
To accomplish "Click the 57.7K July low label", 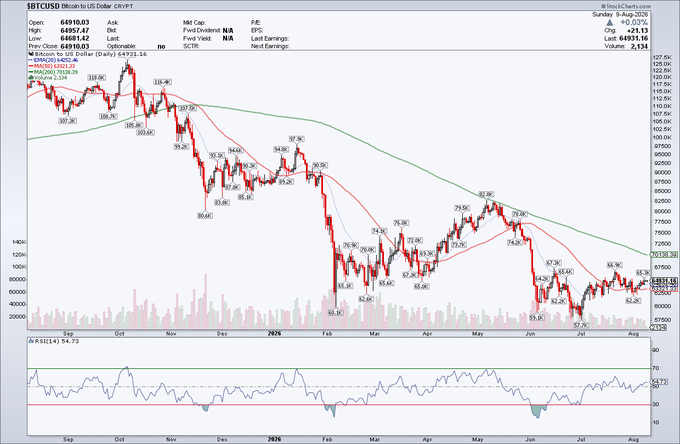I will tap(581, 325).
